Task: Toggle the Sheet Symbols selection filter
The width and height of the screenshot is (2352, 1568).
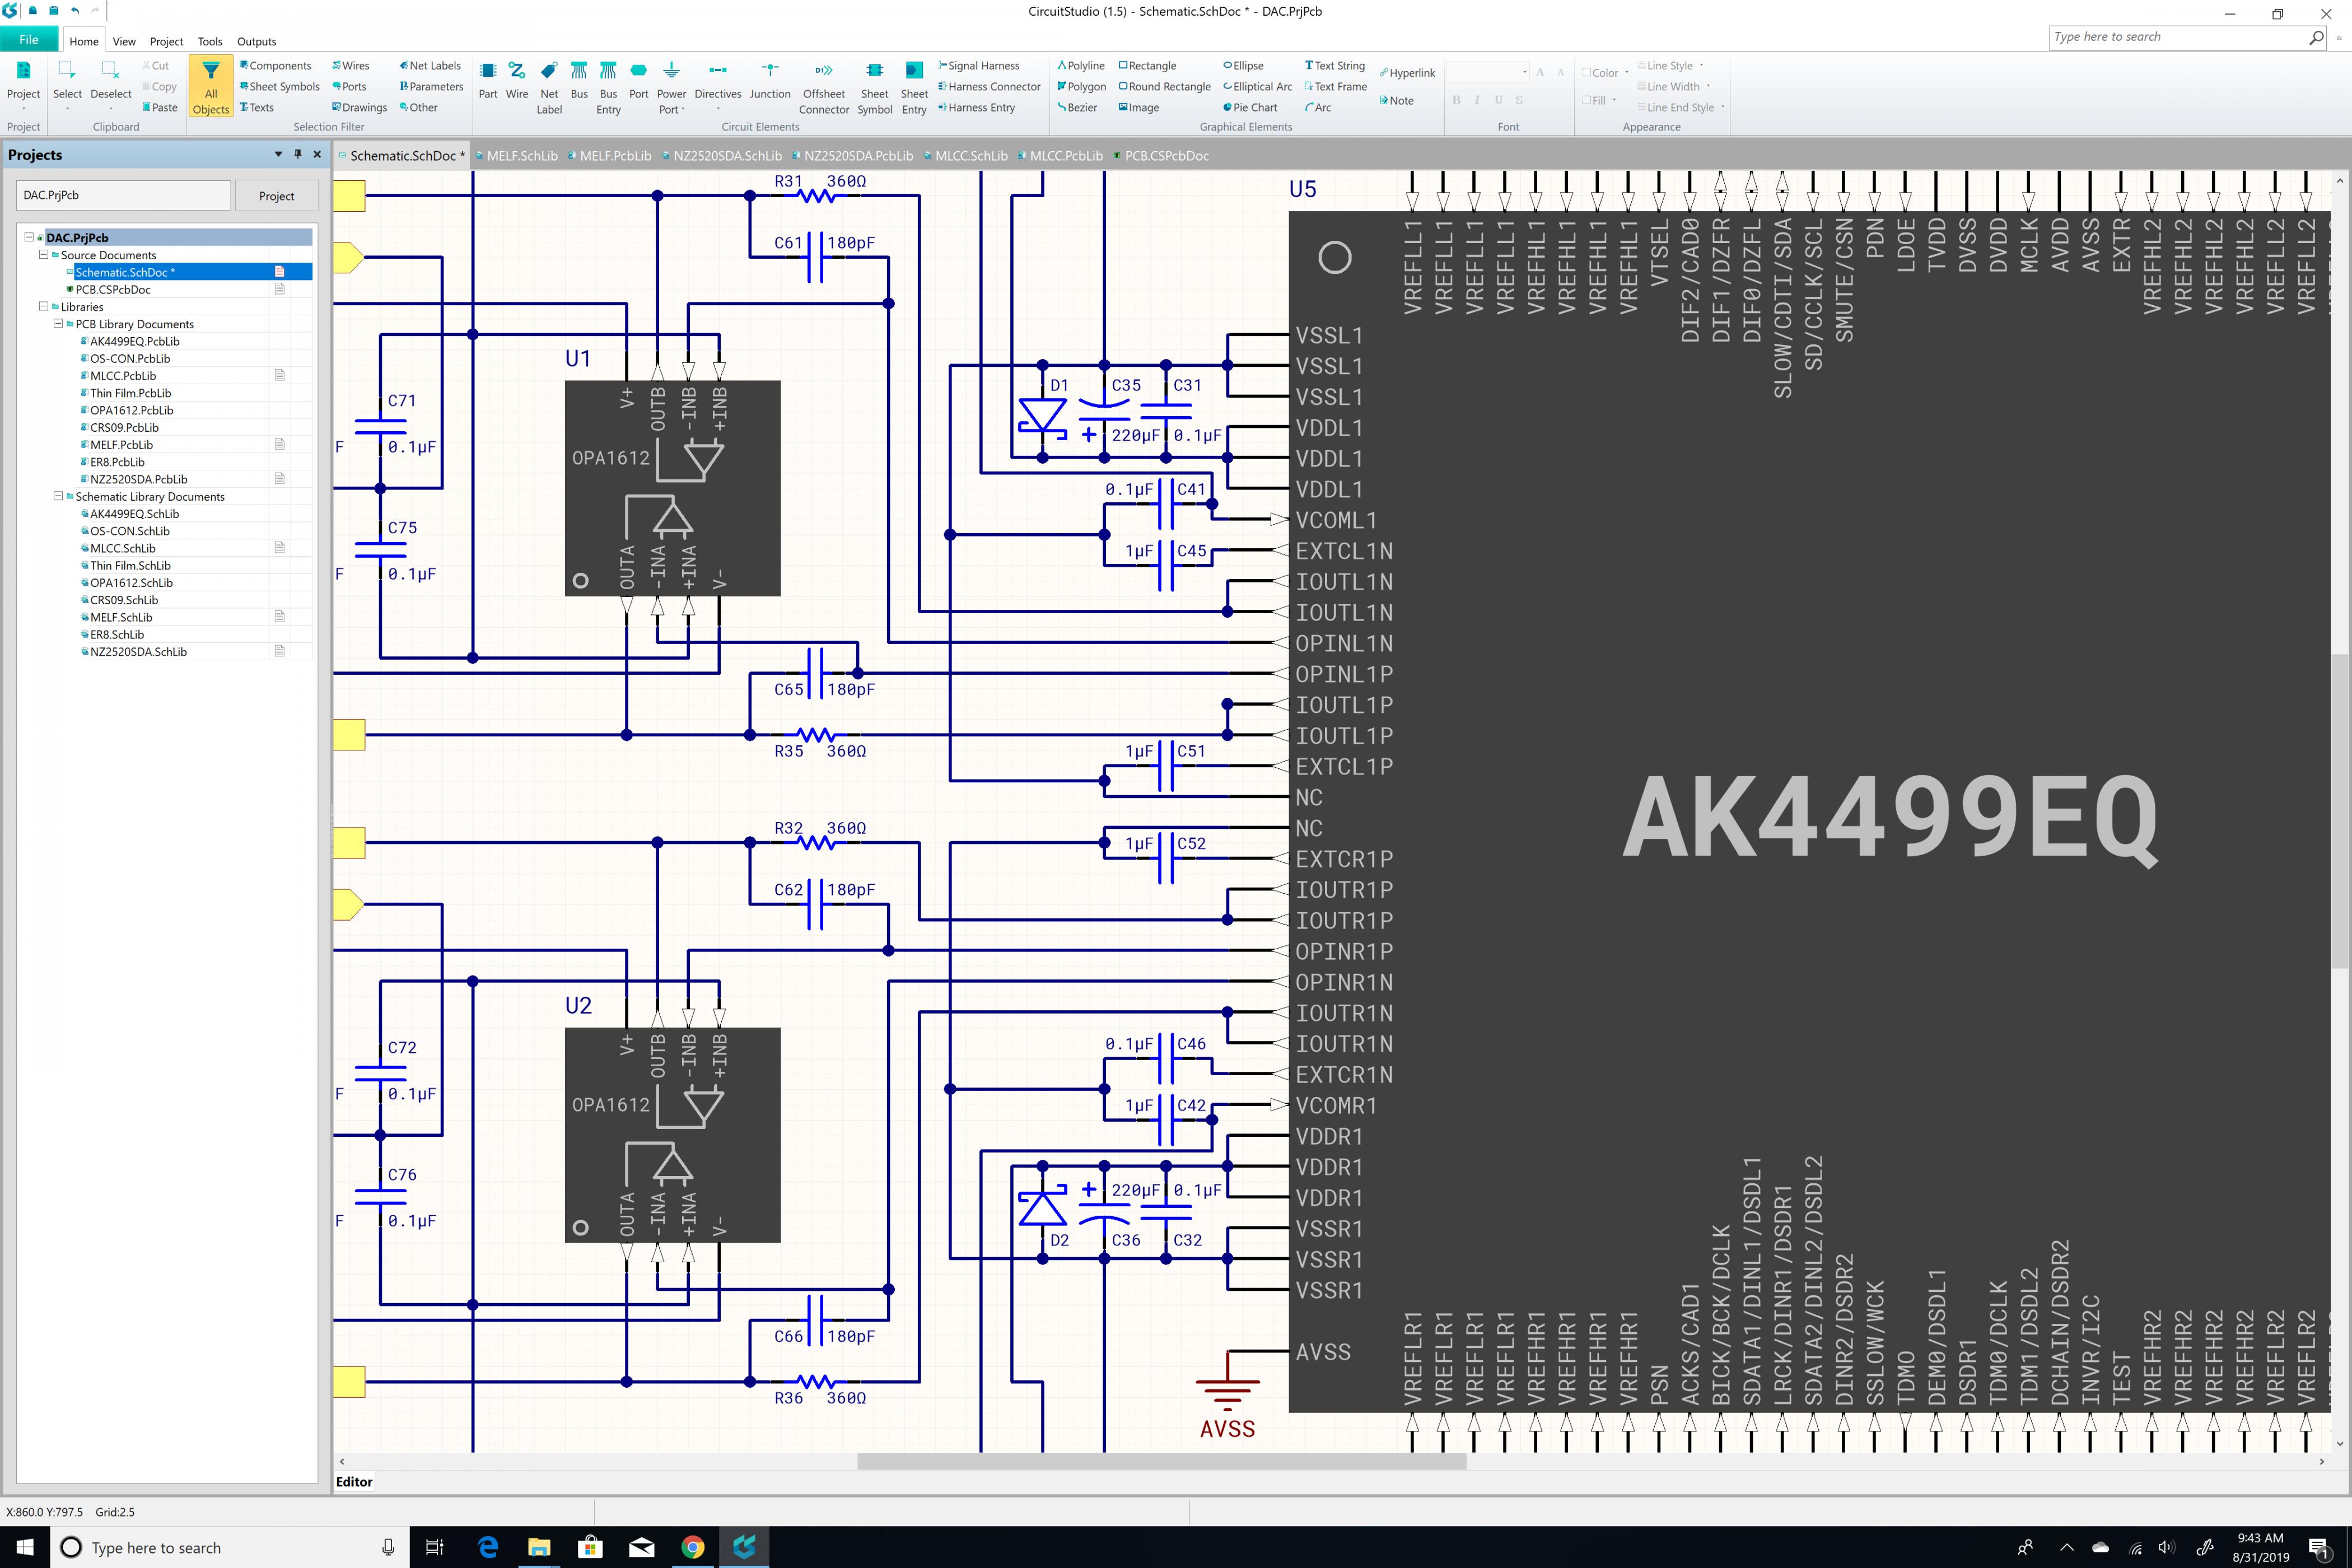Action: coord(280,87)
